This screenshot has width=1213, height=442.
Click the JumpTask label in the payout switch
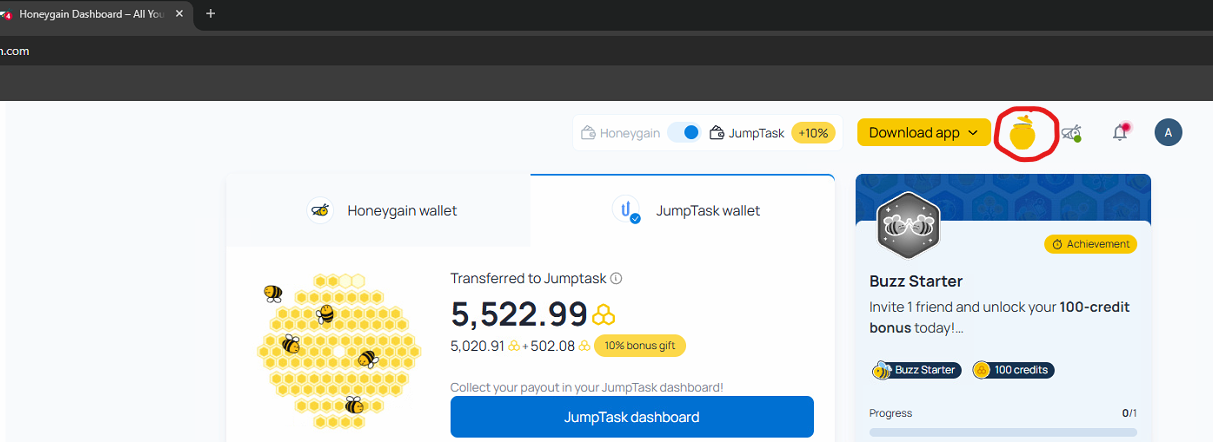(756, 133)
